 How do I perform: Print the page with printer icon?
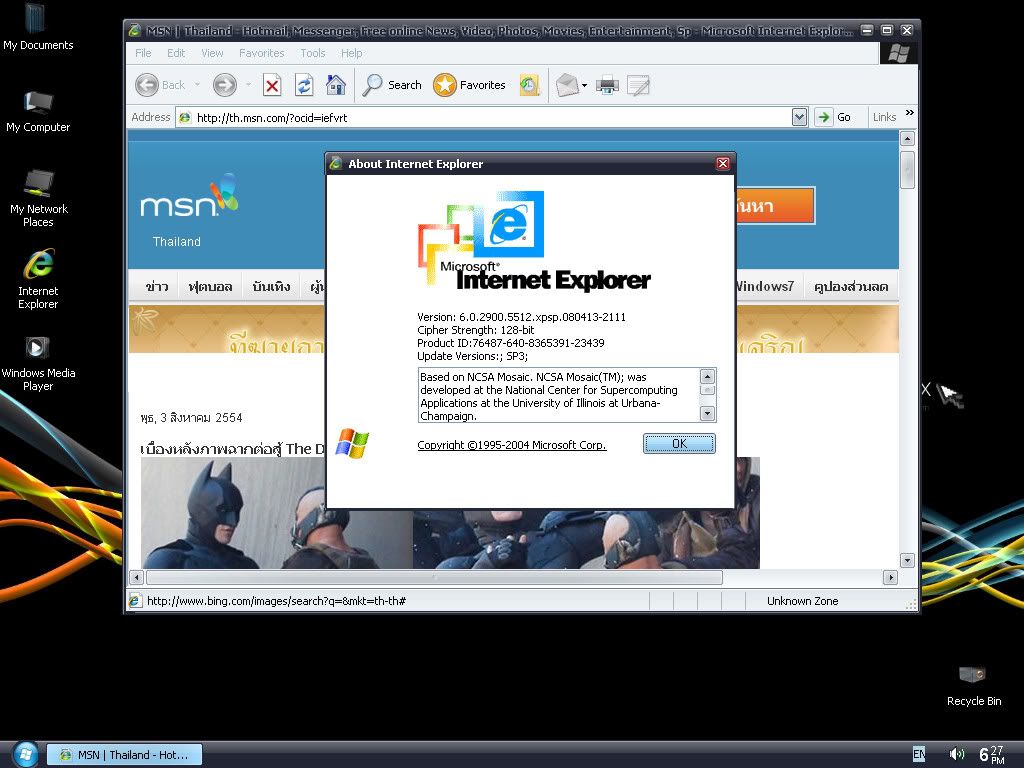pyautogui.click(x=607, y=85)
